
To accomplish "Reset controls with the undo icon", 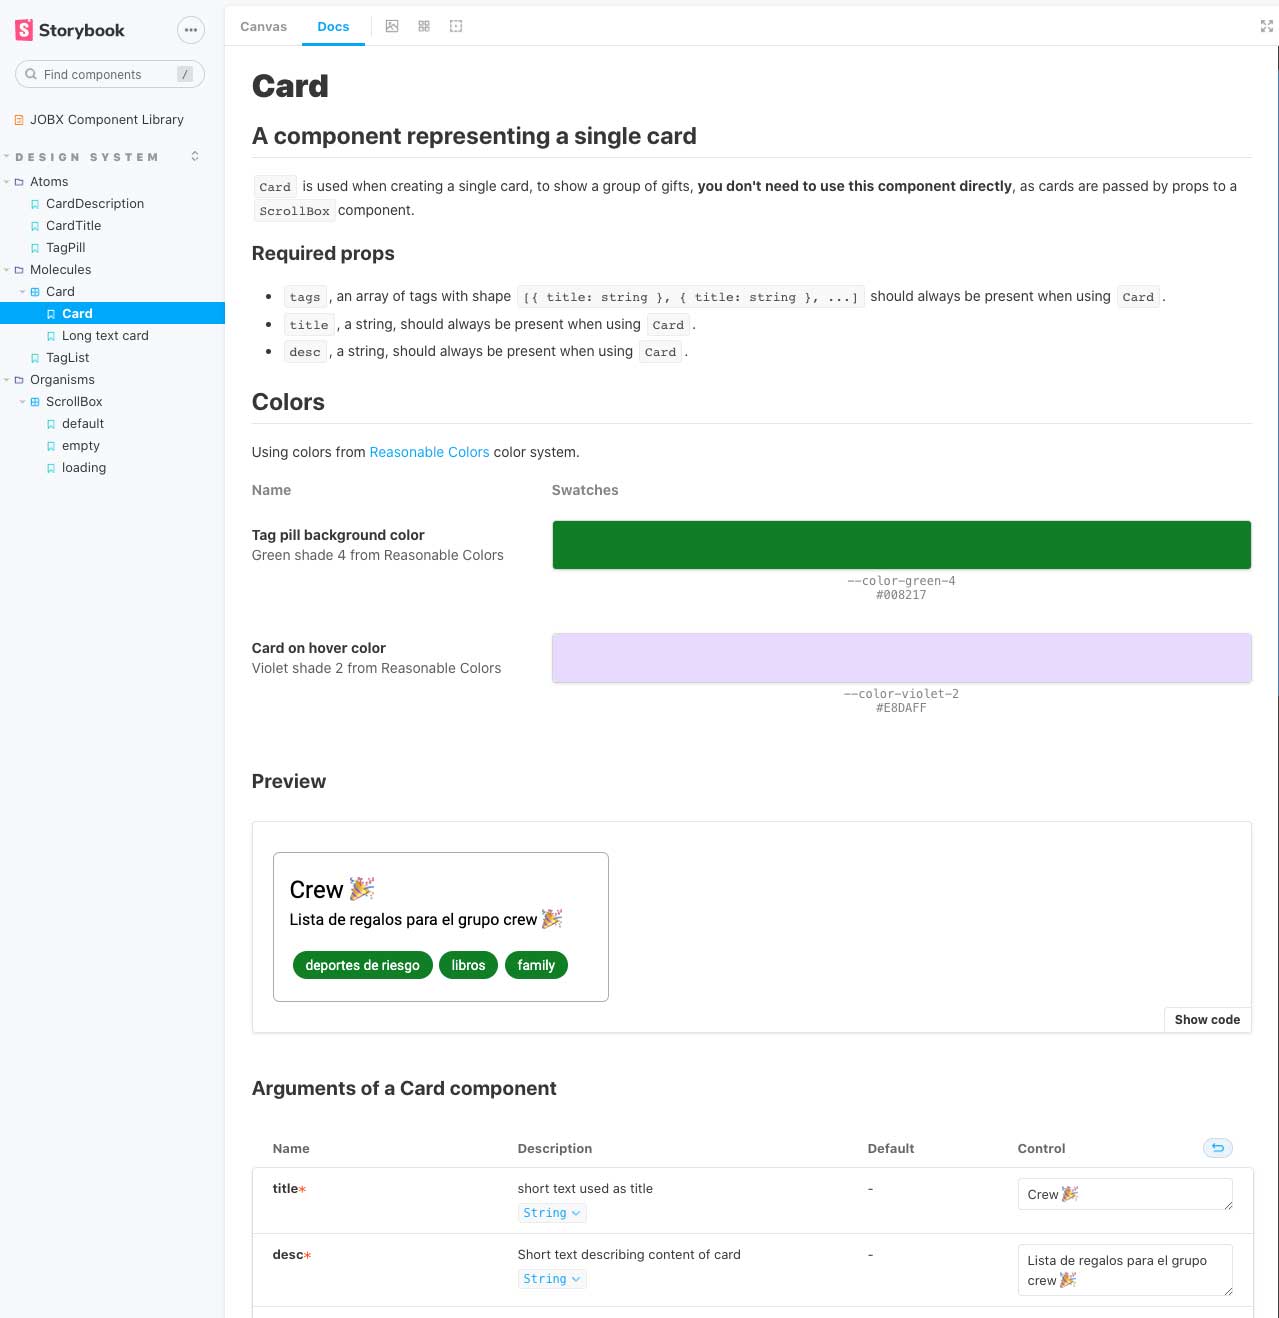I will 1217,1148.
